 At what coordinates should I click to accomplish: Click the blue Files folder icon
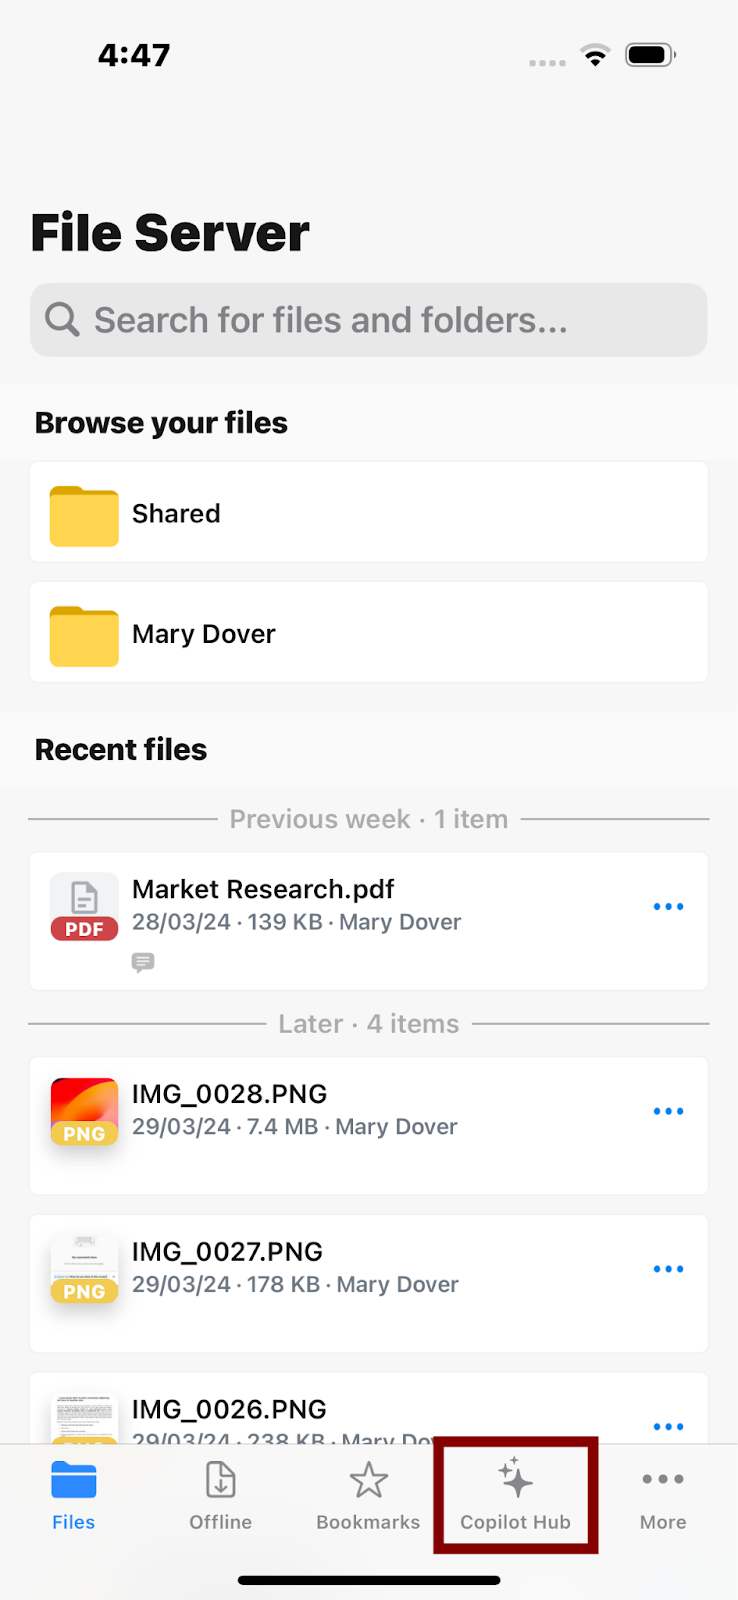tap(74, 1480)
